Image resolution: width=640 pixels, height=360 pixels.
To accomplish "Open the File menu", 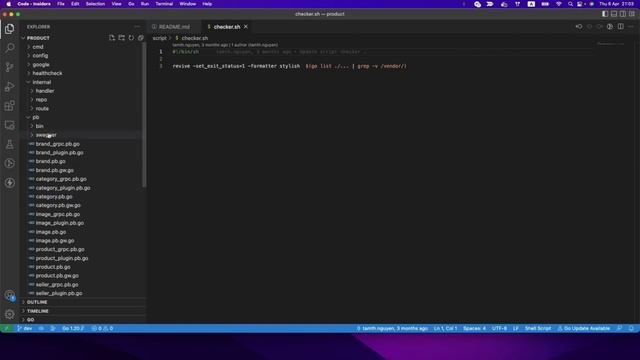I will (61, 4).
